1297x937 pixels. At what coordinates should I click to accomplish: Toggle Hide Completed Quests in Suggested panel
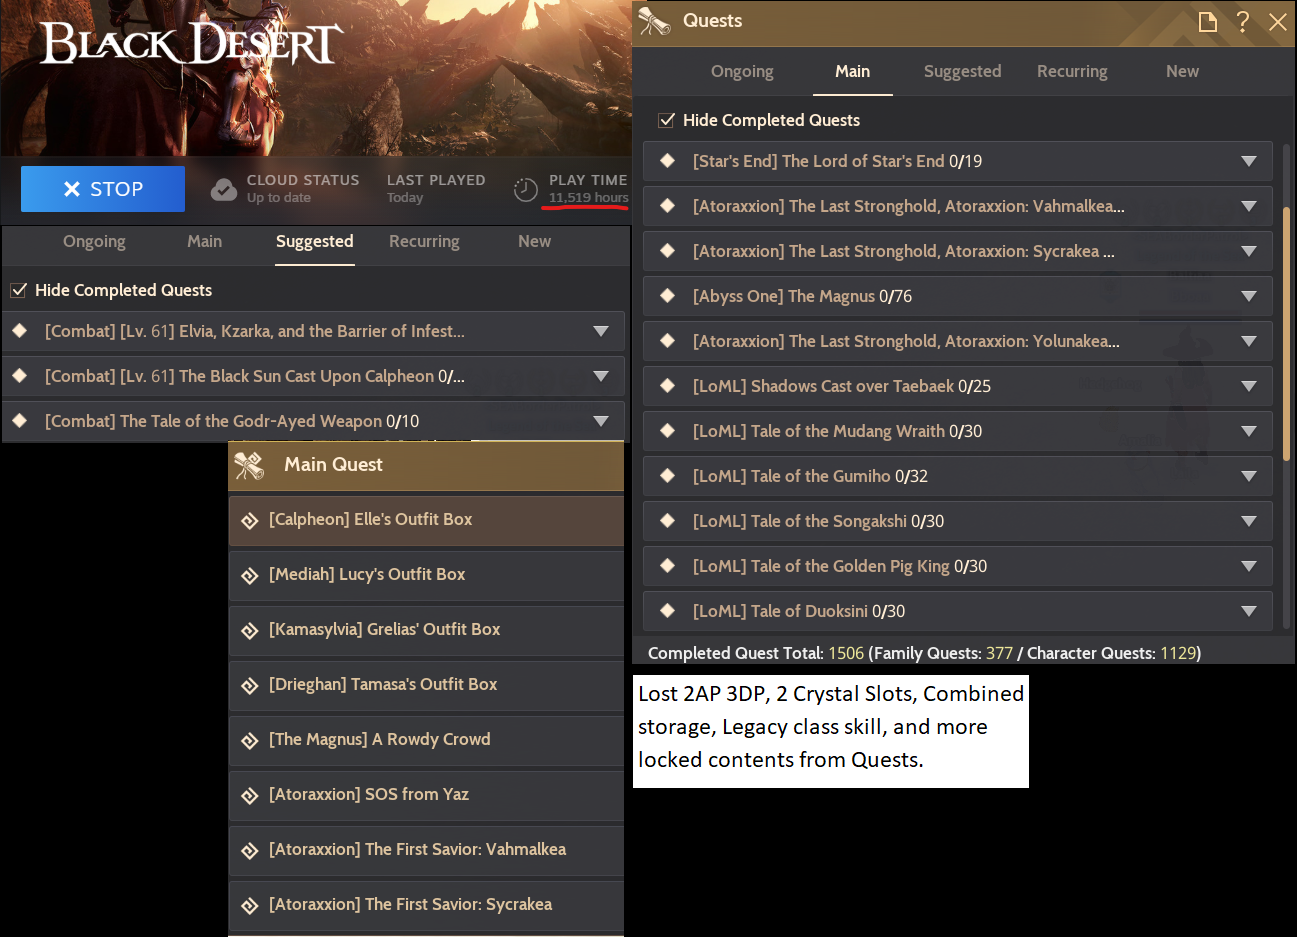(18, 290)
